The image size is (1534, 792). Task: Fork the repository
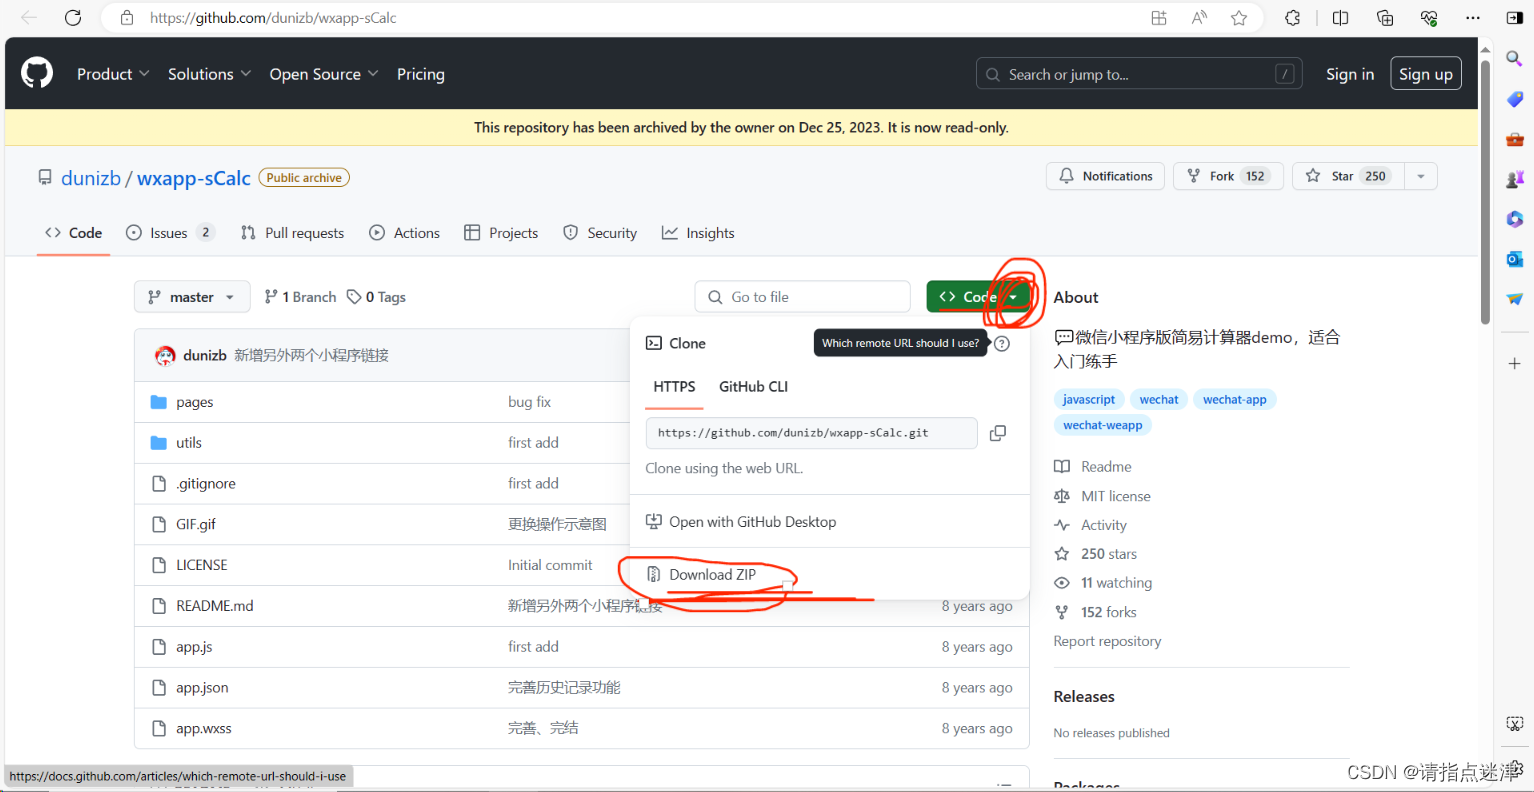1228,176
